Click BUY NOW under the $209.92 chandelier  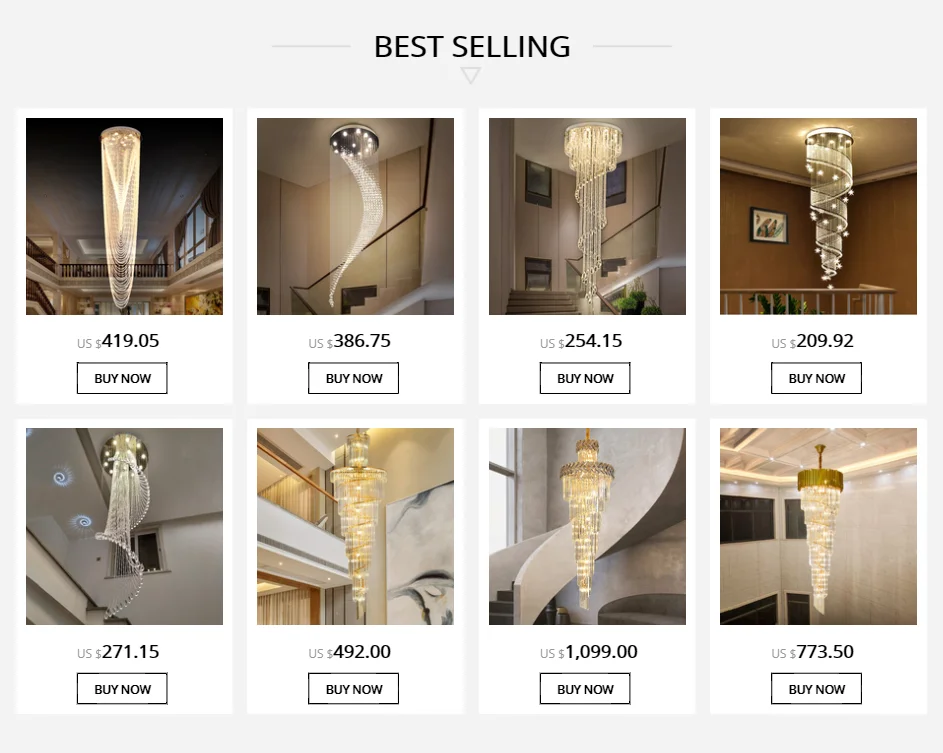(x=817, y=378)
